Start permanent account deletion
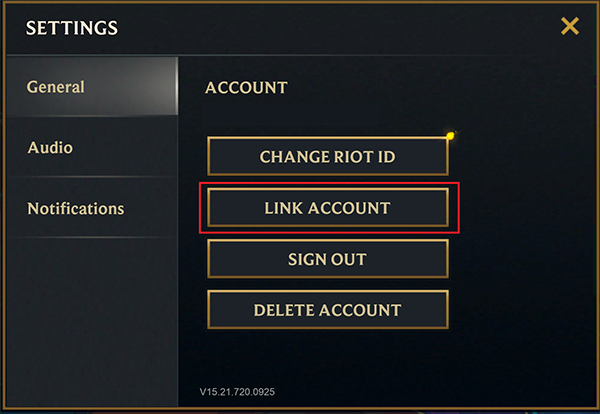 pyautogui.click(x=327, y=310)
